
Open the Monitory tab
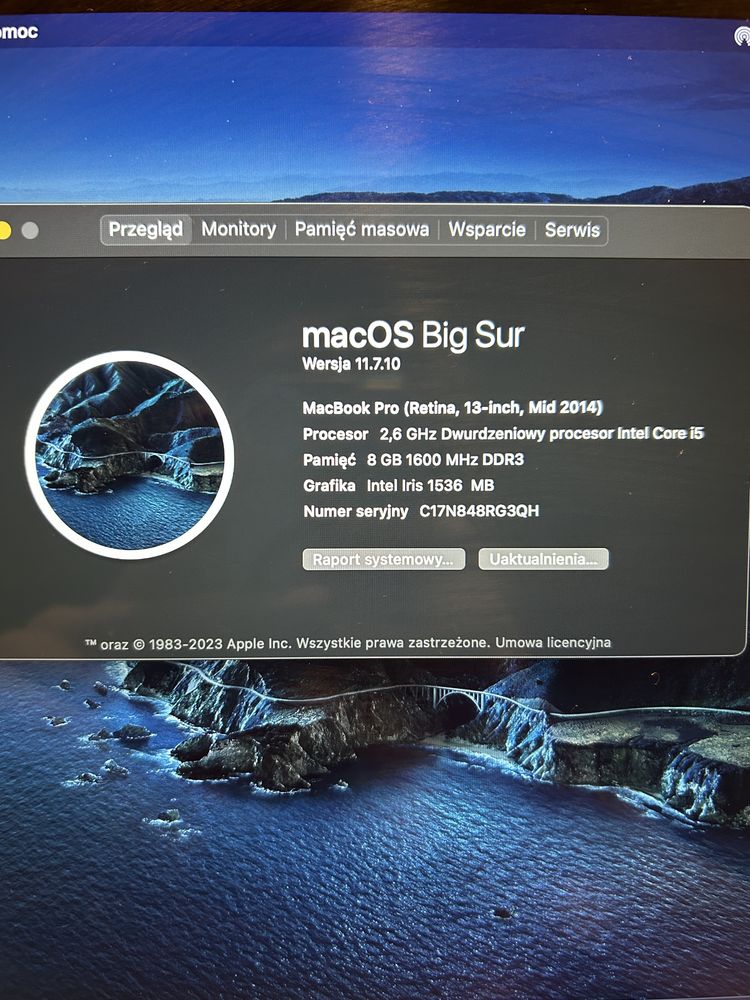point(239,230)
